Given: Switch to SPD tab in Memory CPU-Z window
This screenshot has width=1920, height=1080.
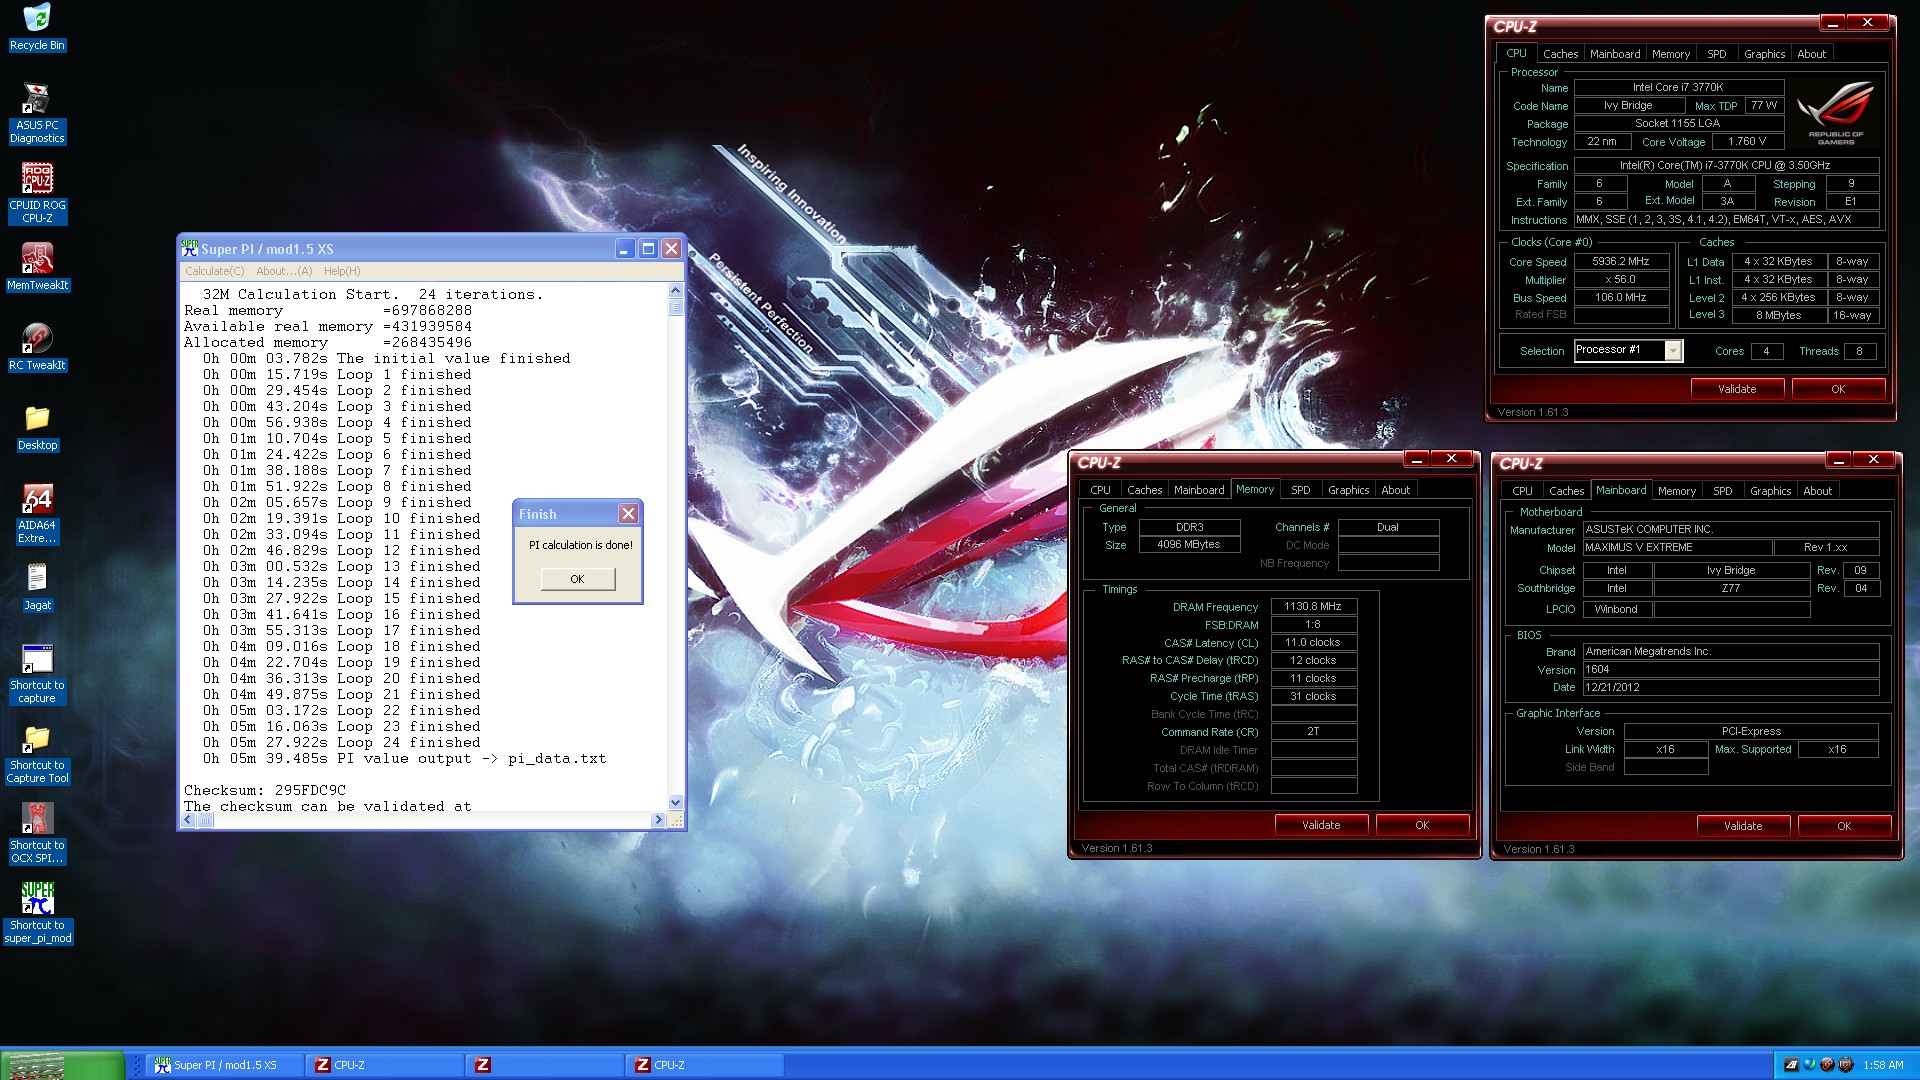Looking at the screenshot, I should (1300, 490).
